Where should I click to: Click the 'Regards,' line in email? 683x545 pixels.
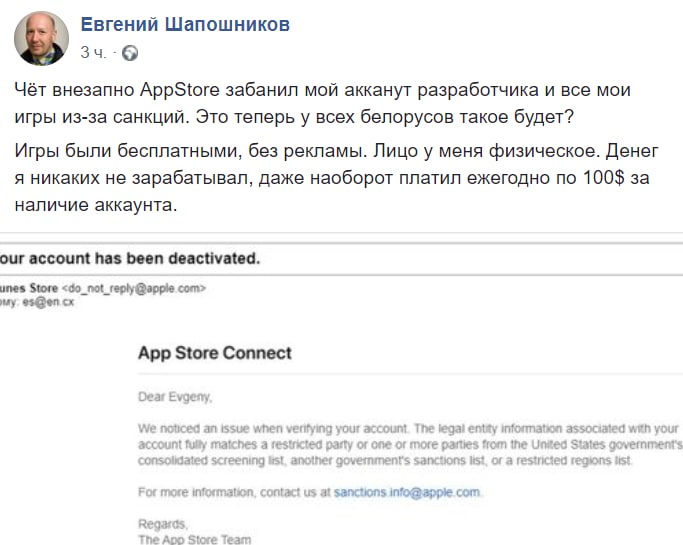pos(162,524)
